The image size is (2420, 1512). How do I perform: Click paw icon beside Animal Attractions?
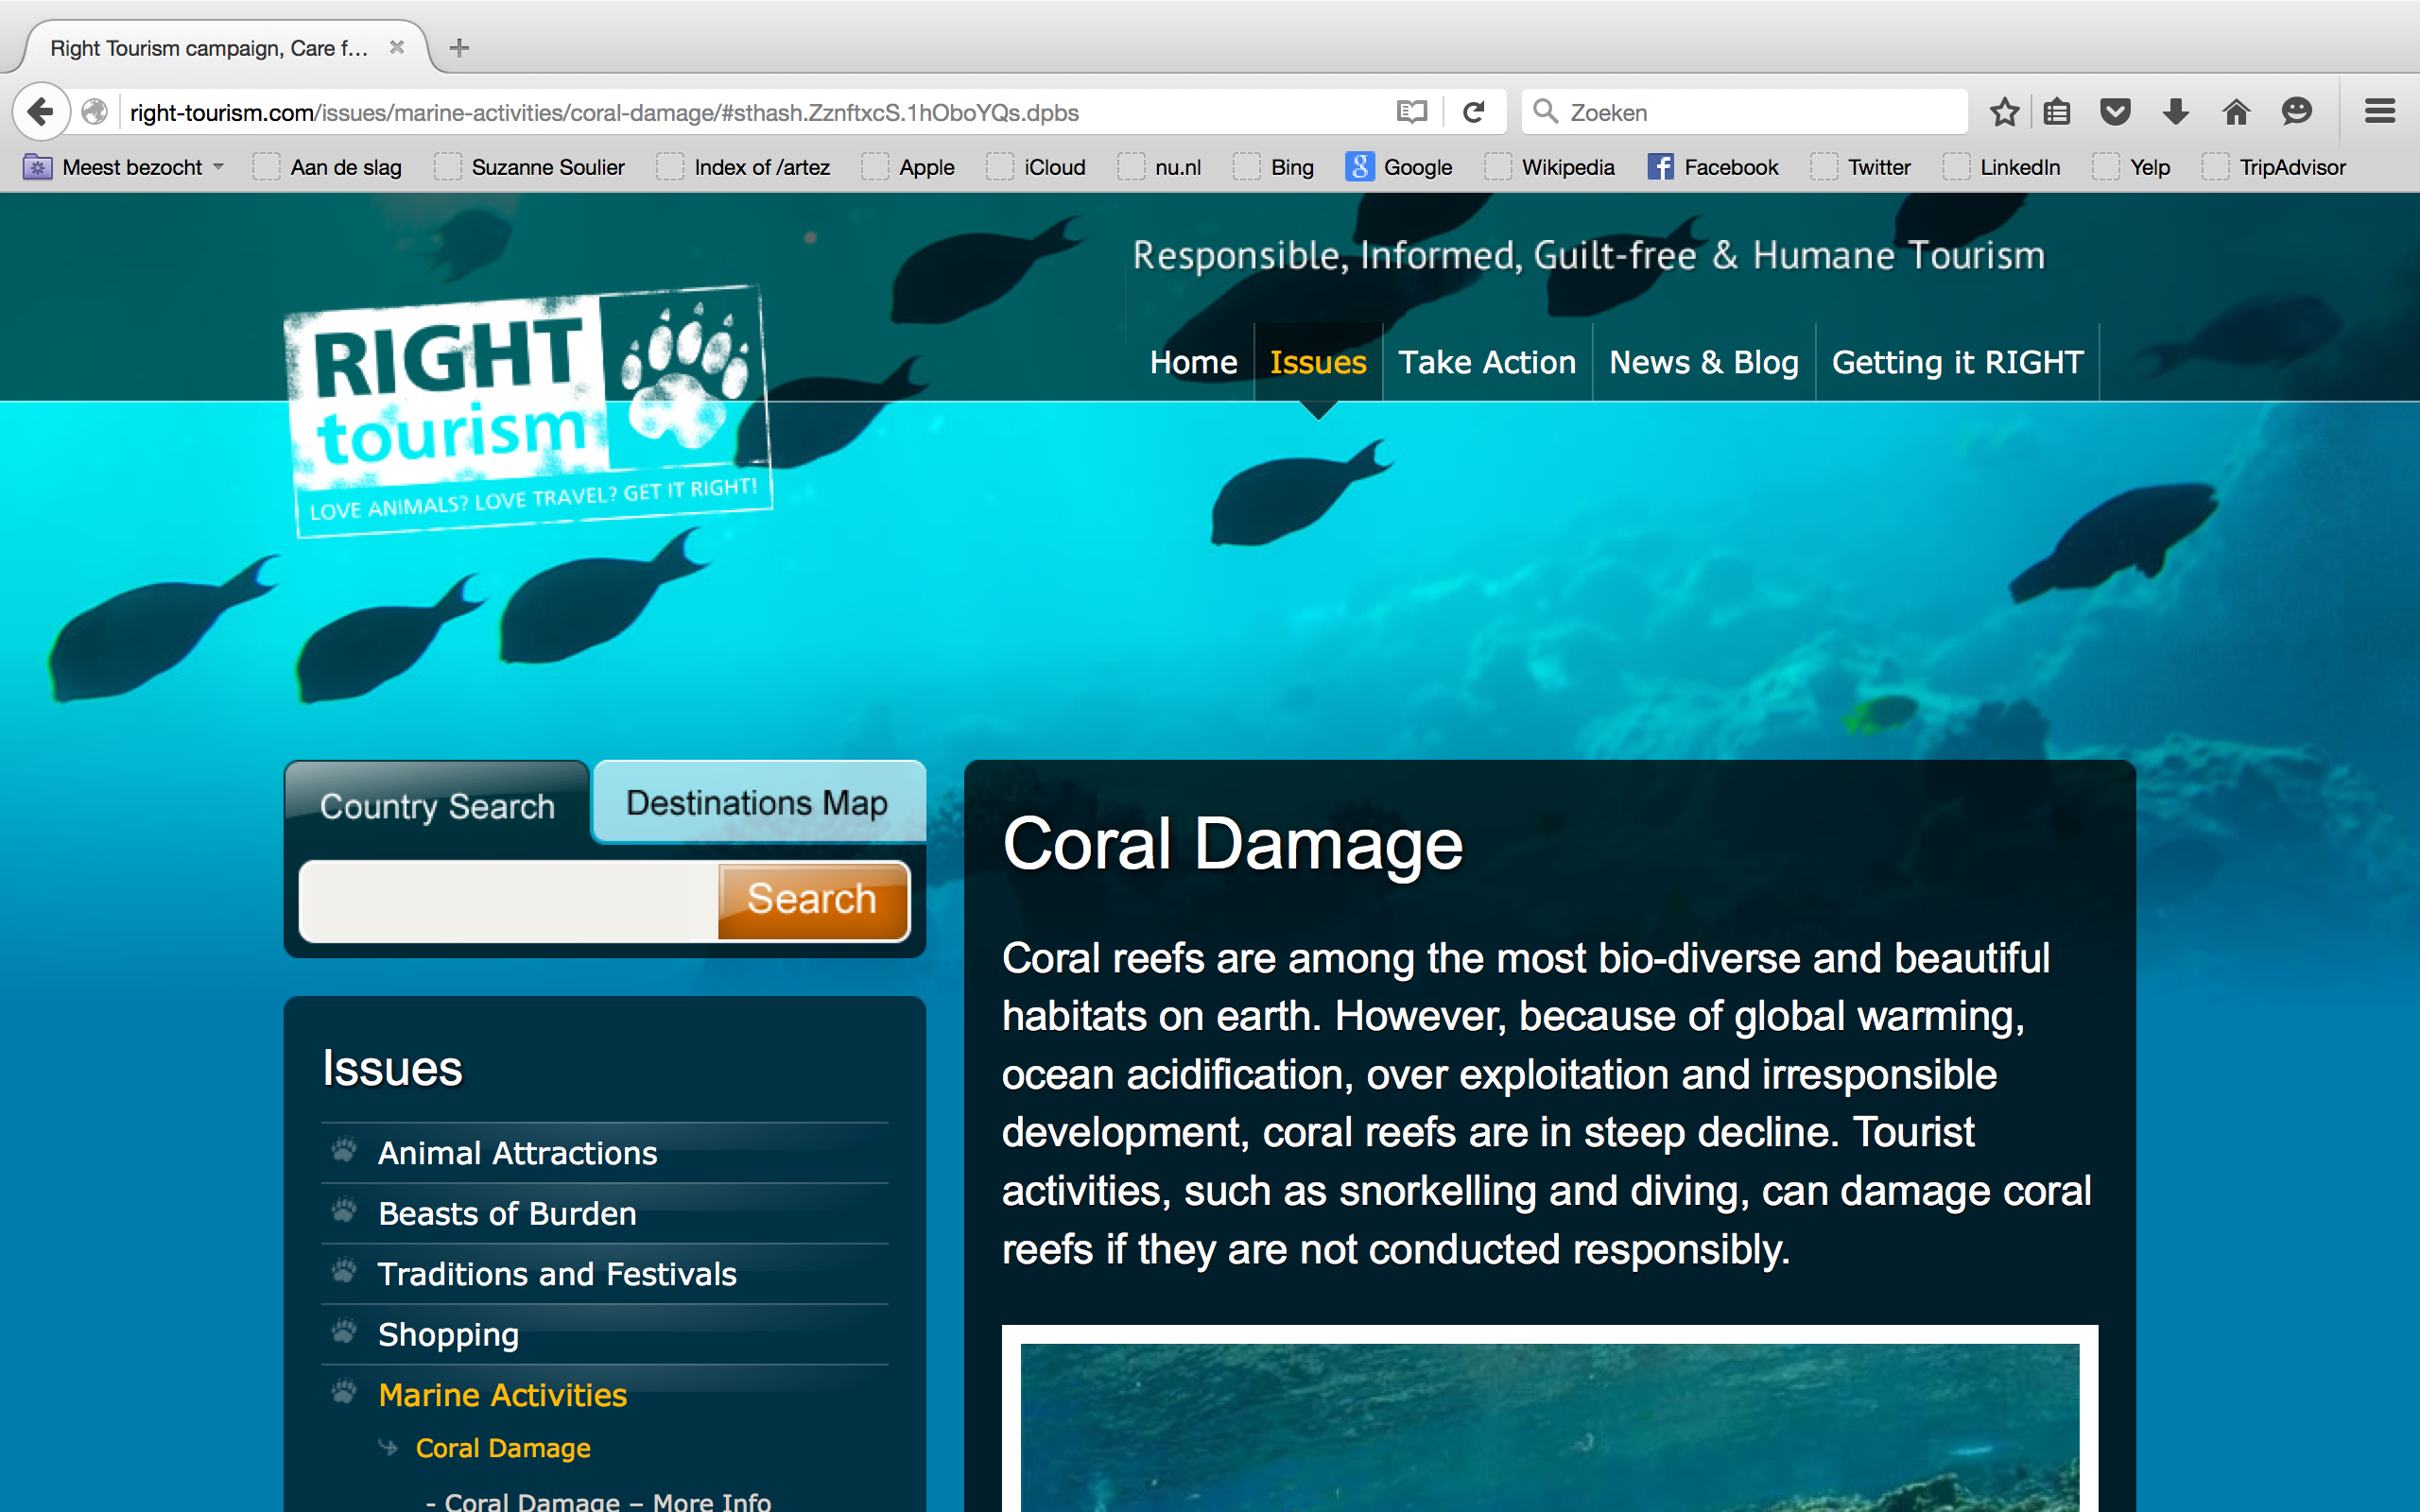344,1150
